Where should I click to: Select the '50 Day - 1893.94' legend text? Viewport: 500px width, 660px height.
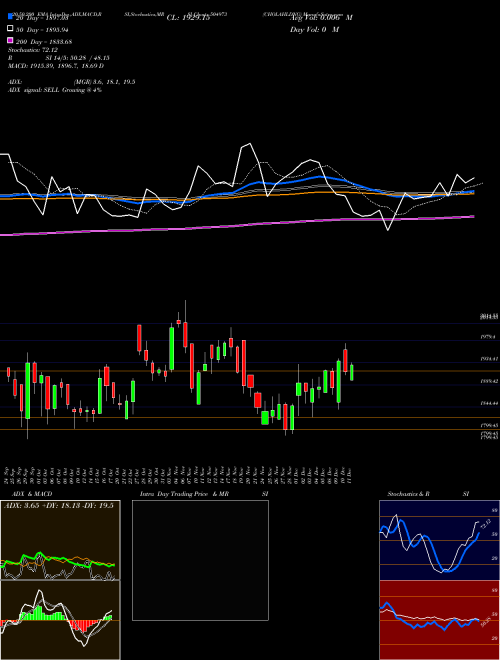(x=42, y=30)
